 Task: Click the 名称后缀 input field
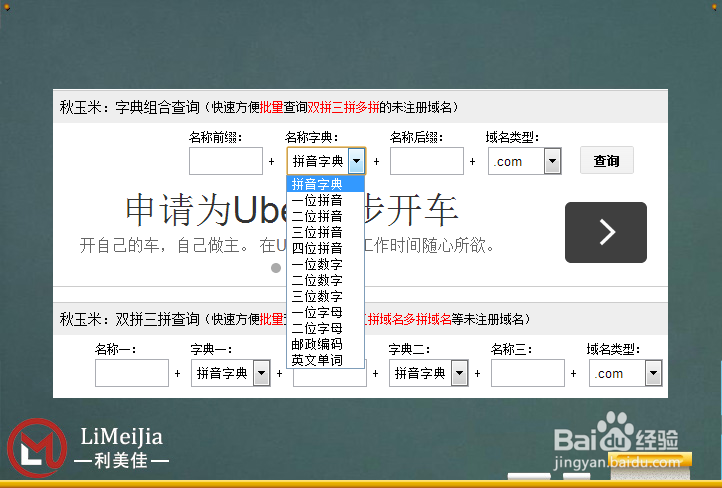coord(426,161)
